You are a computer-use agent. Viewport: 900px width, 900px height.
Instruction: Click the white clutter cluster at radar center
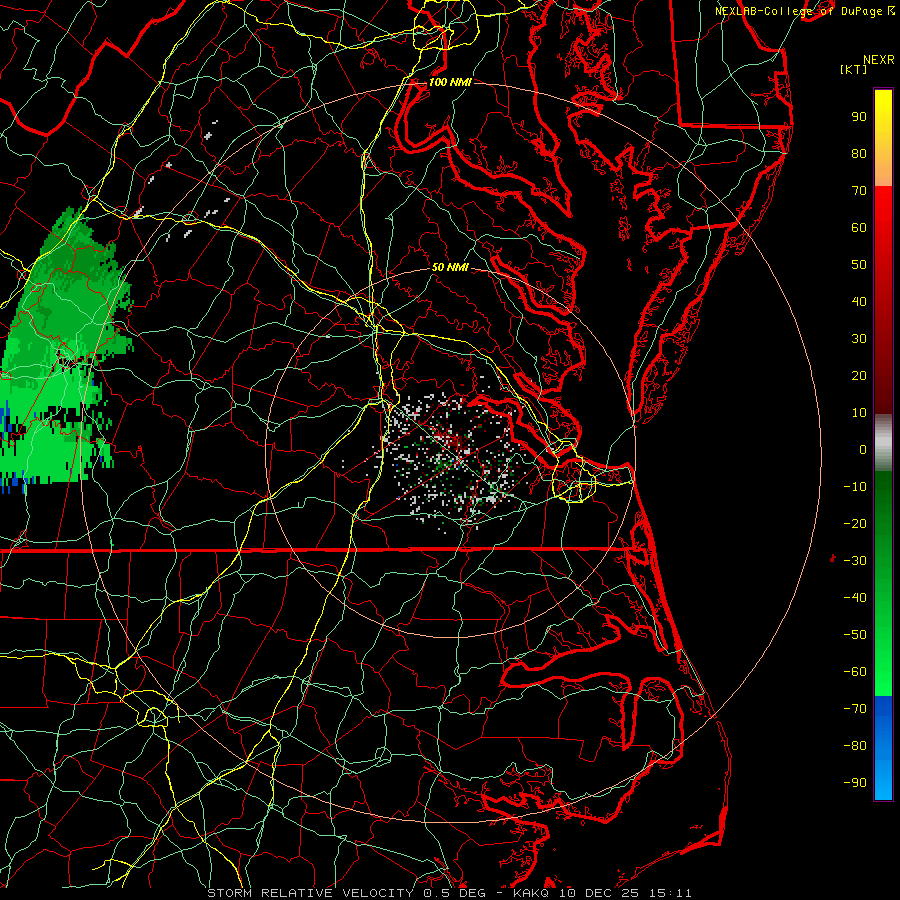point(453,459)
